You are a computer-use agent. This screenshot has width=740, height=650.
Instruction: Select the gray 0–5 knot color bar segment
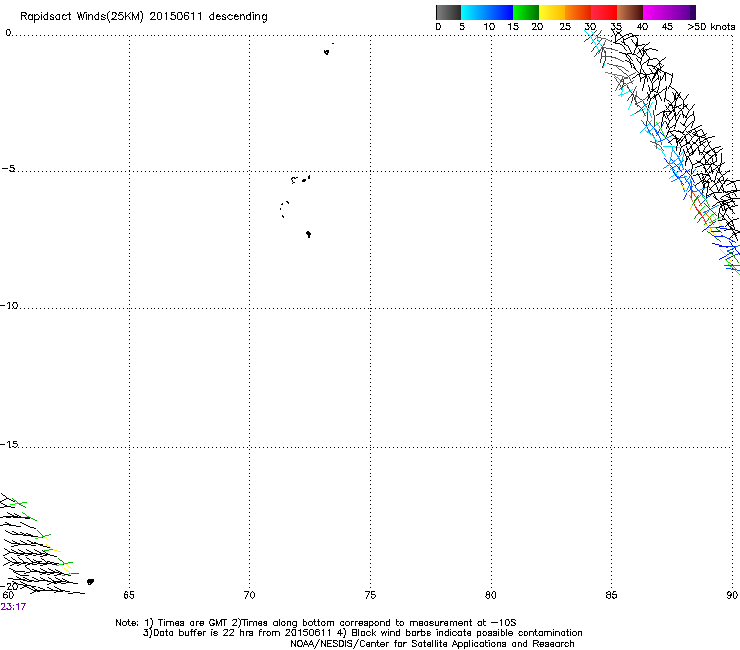[448, 12]
